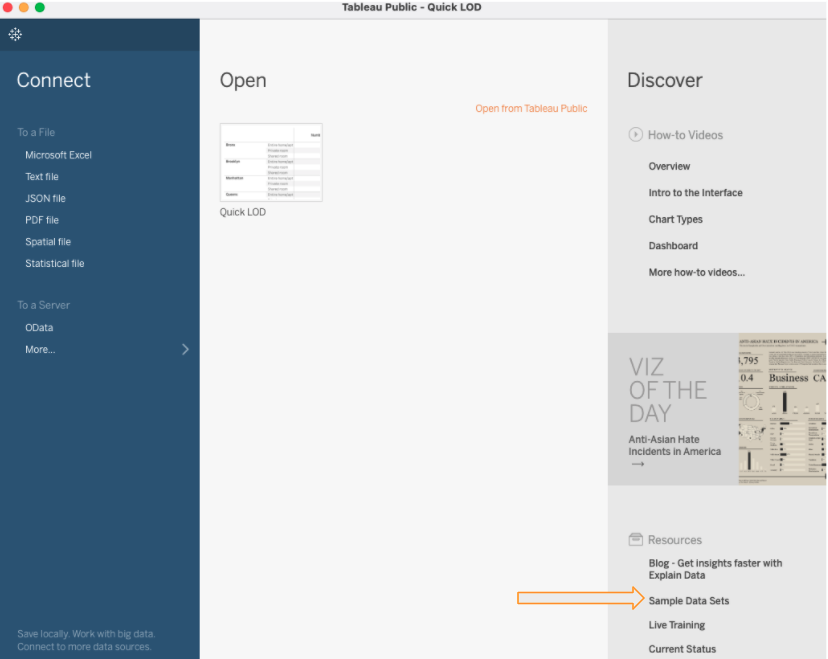Connect to OData server
Screen dimensions: 828x659
point(39,328)
